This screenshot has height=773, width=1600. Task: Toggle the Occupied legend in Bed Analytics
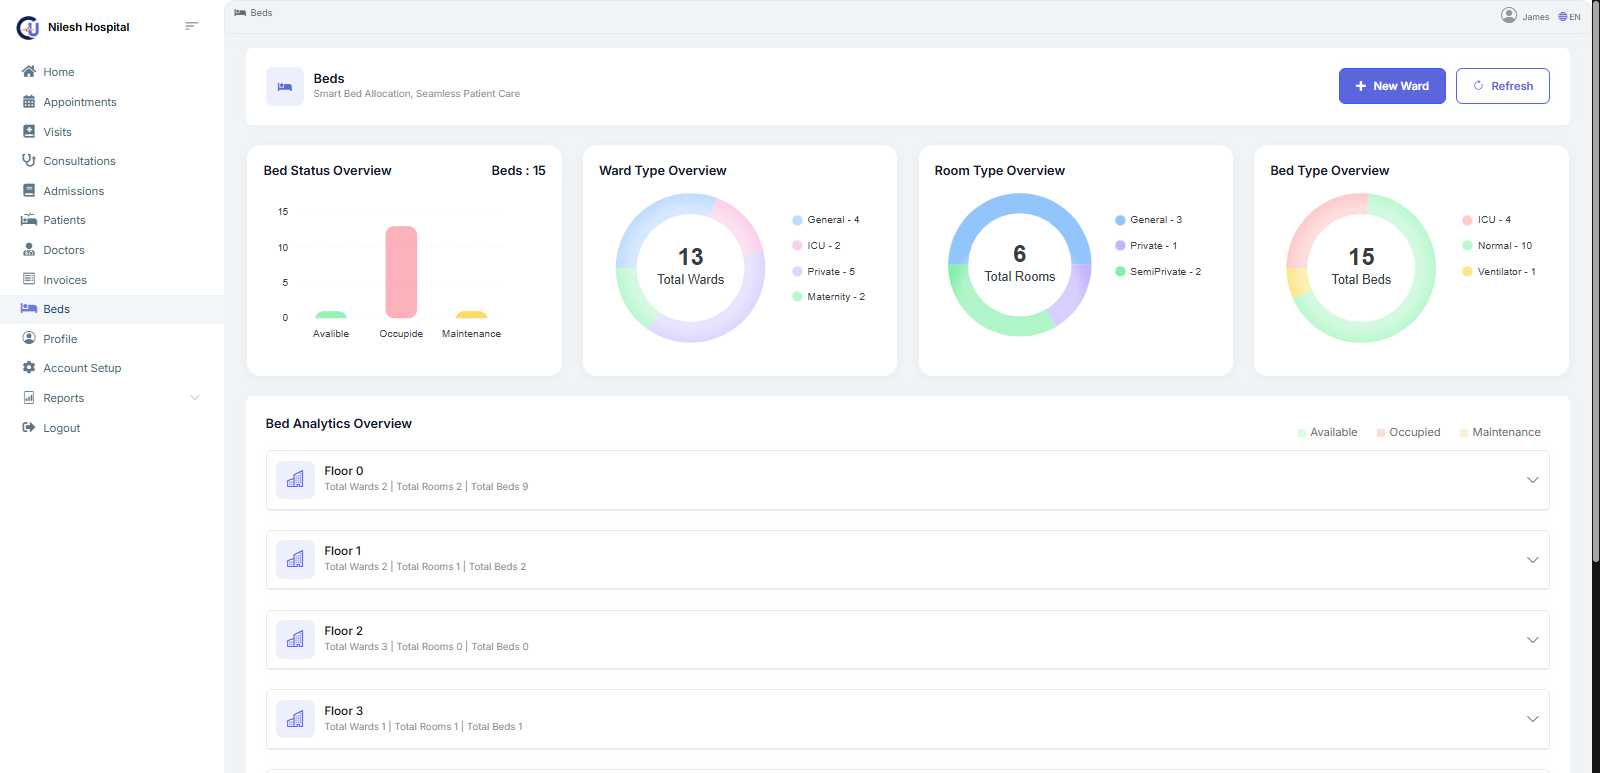coord(1408,432)
